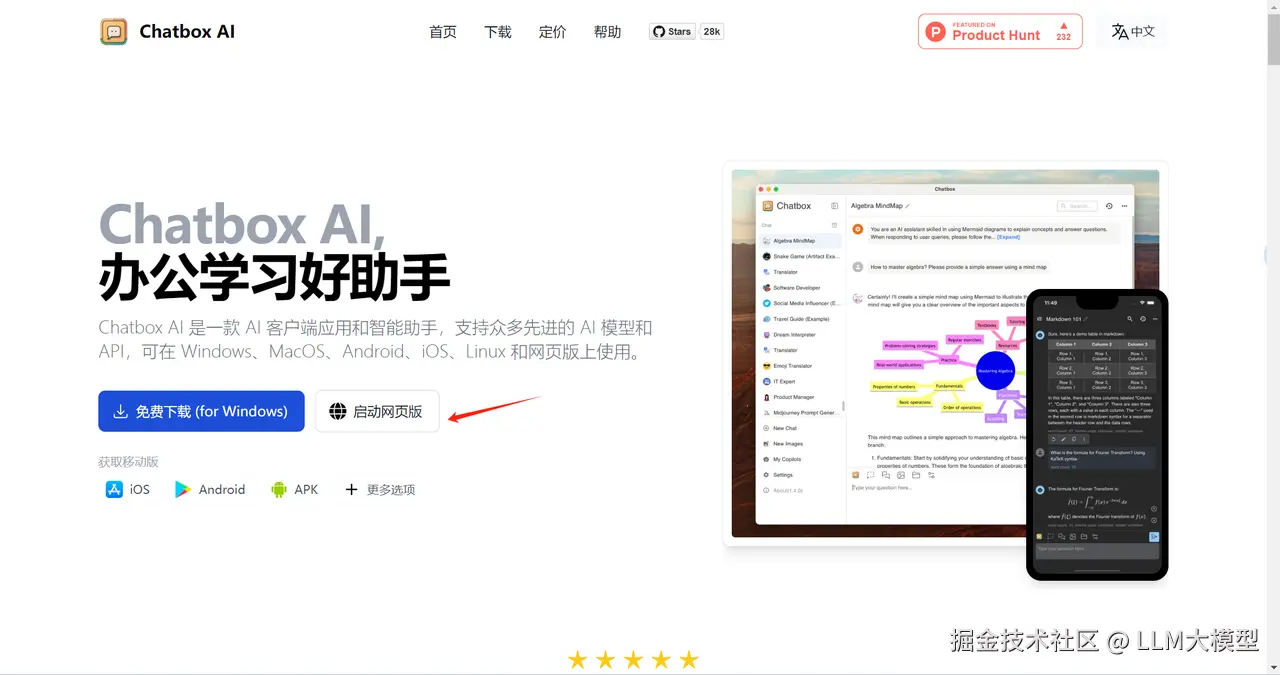Click the hamburger menu icon in phone preview
Screen dimensions: 1280x675
[x=1039, y=319]
